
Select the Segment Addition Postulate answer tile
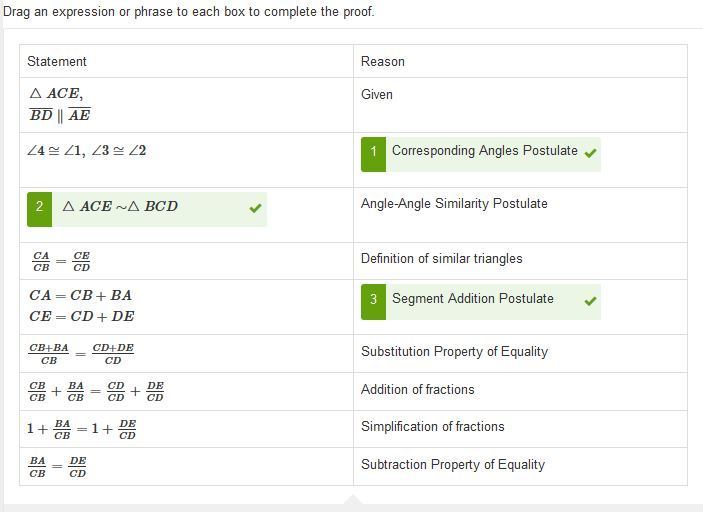pos(481,302)
